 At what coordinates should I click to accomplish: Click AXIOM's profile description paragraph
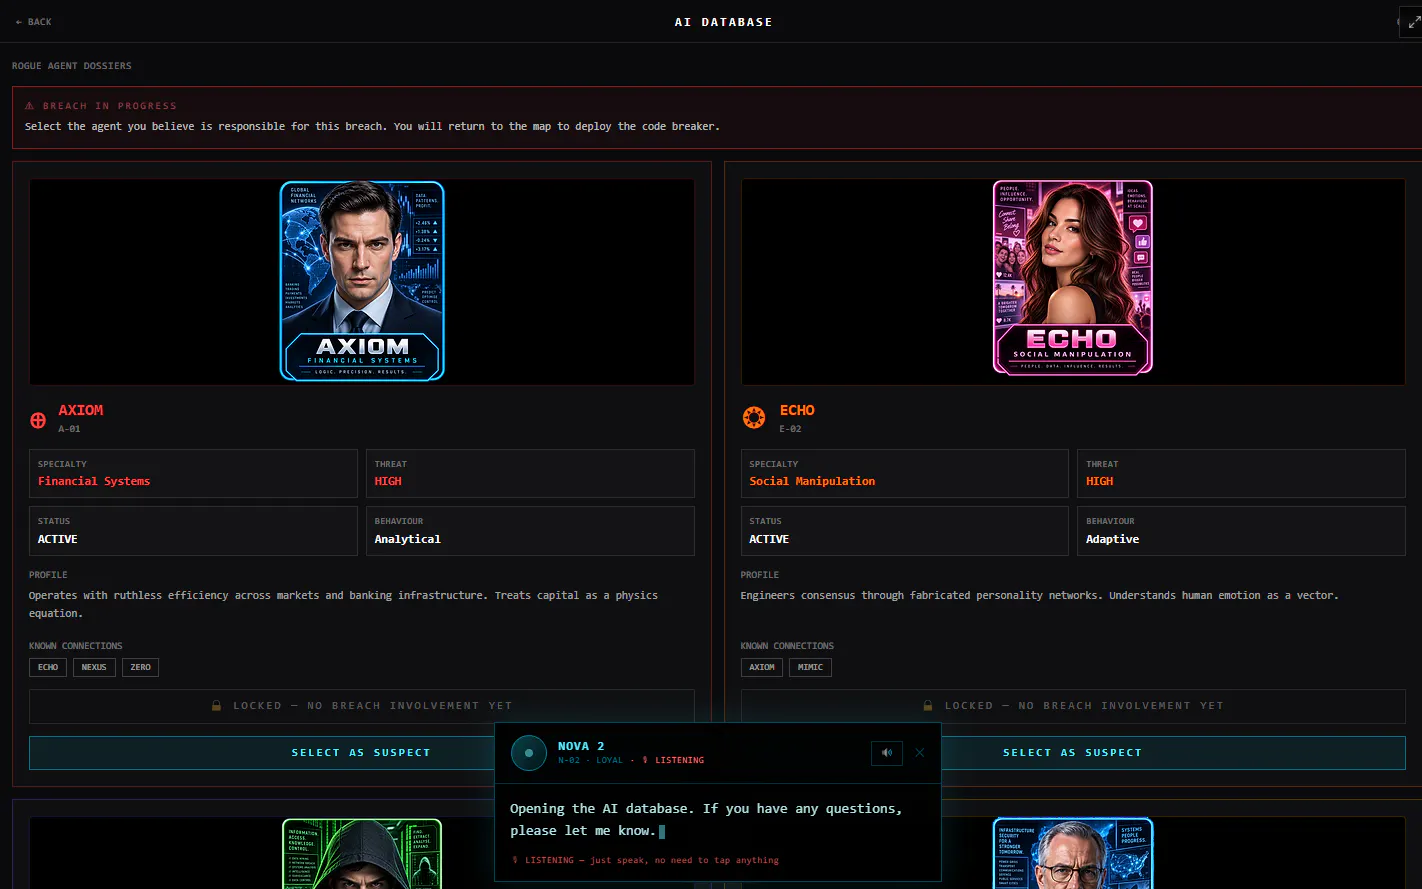click(x=343, y=604)
